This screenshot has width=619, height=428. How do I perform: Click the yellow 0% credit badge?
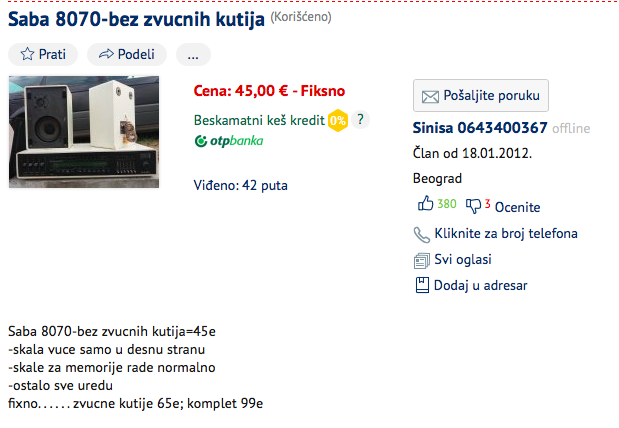coord(338,120)
